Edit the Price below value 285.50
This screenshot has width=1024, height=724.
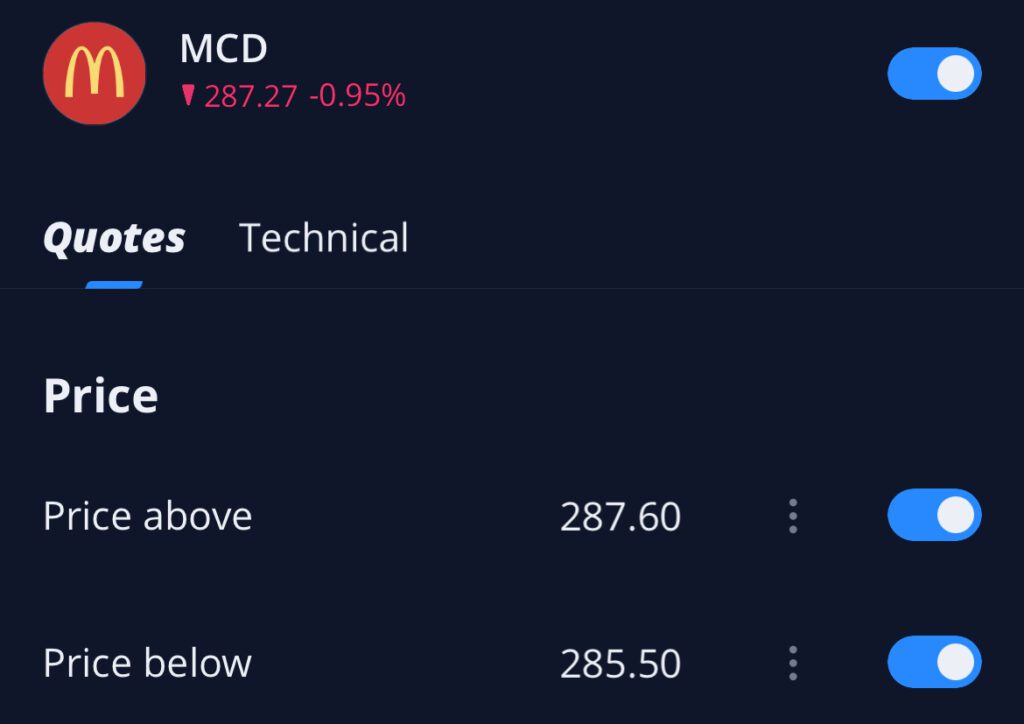620,664
